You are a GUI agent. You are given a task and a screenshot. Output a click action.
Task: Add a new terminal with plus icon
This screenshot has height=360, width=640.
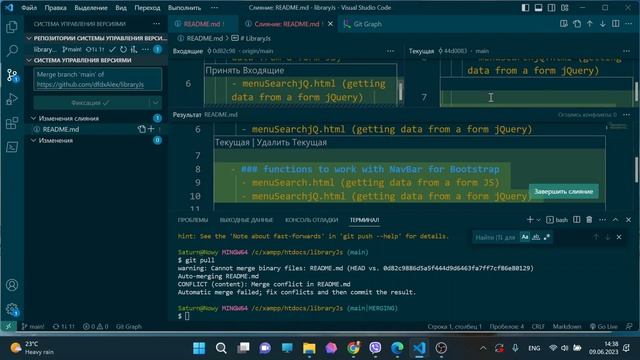(x=530, y=220)
